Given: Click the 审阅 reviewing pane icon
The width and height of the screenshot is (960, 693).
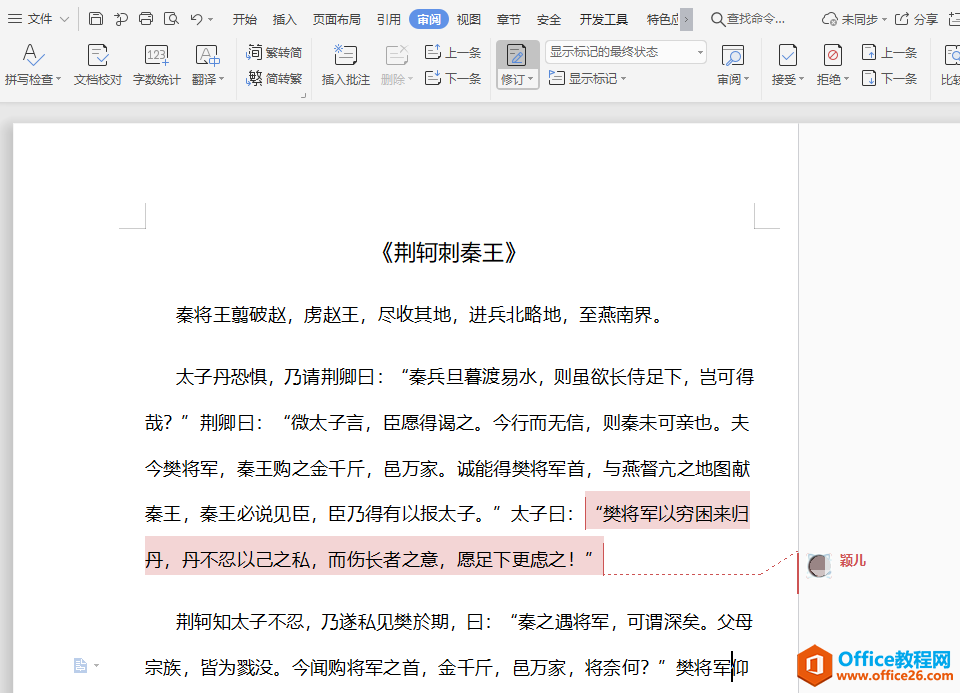Looking at the screenshot, I should coord(732,56).
